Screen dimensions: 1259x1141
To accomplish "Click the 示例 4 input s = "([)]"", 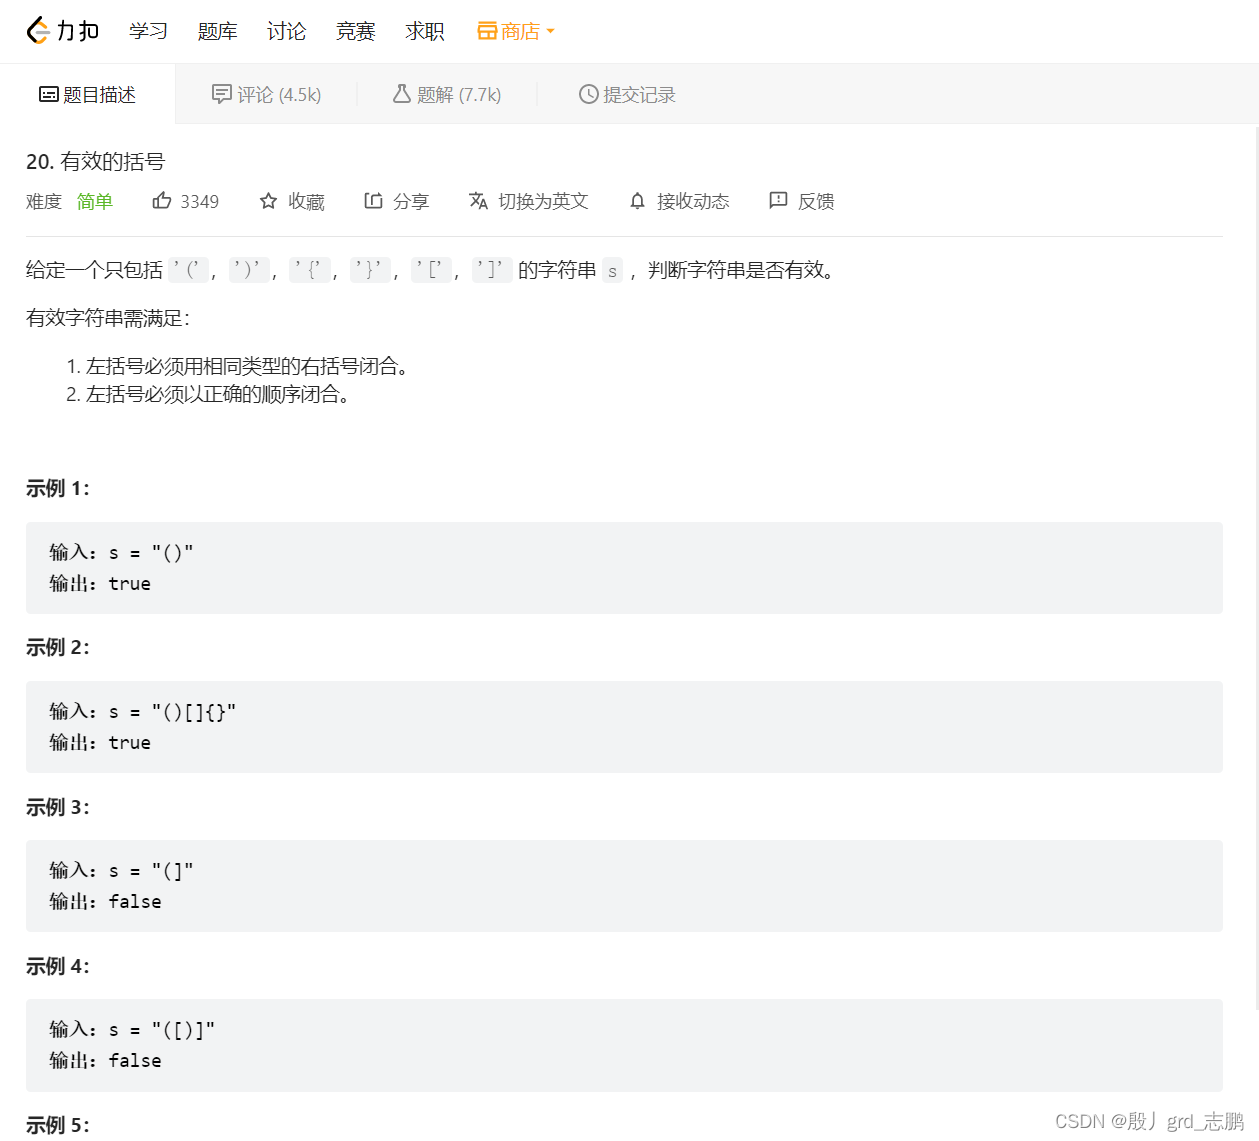I will [x=132, y=1029].
